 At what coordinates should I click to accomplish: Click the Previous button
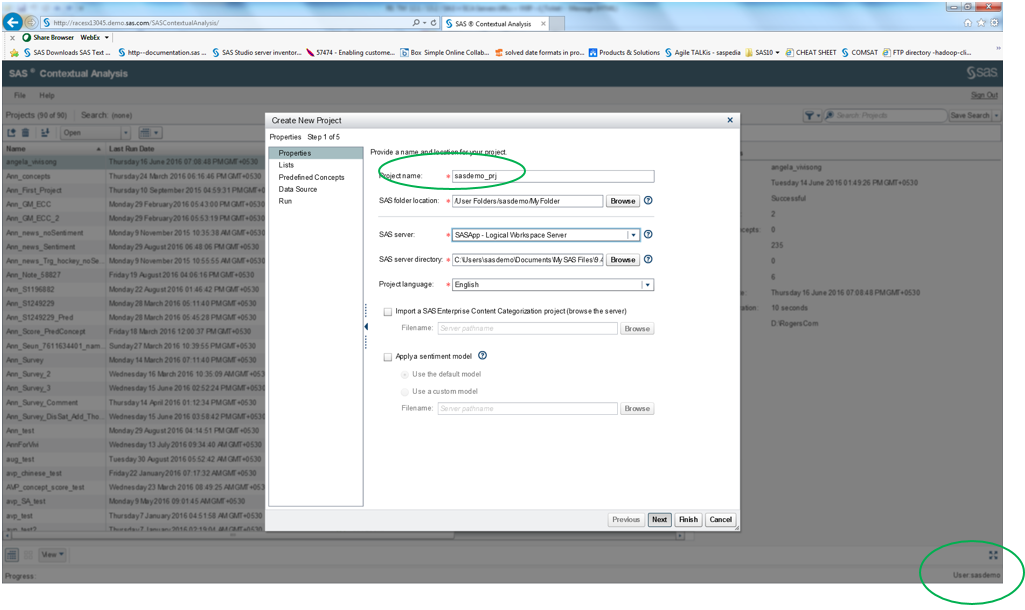(626, 520)
